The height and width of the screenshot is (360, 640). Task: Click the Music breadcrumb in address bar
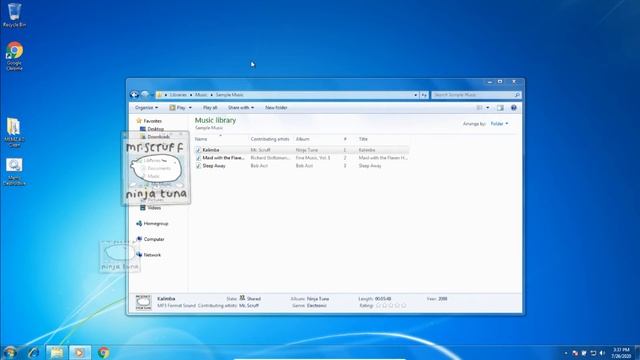tap(201, 95)
